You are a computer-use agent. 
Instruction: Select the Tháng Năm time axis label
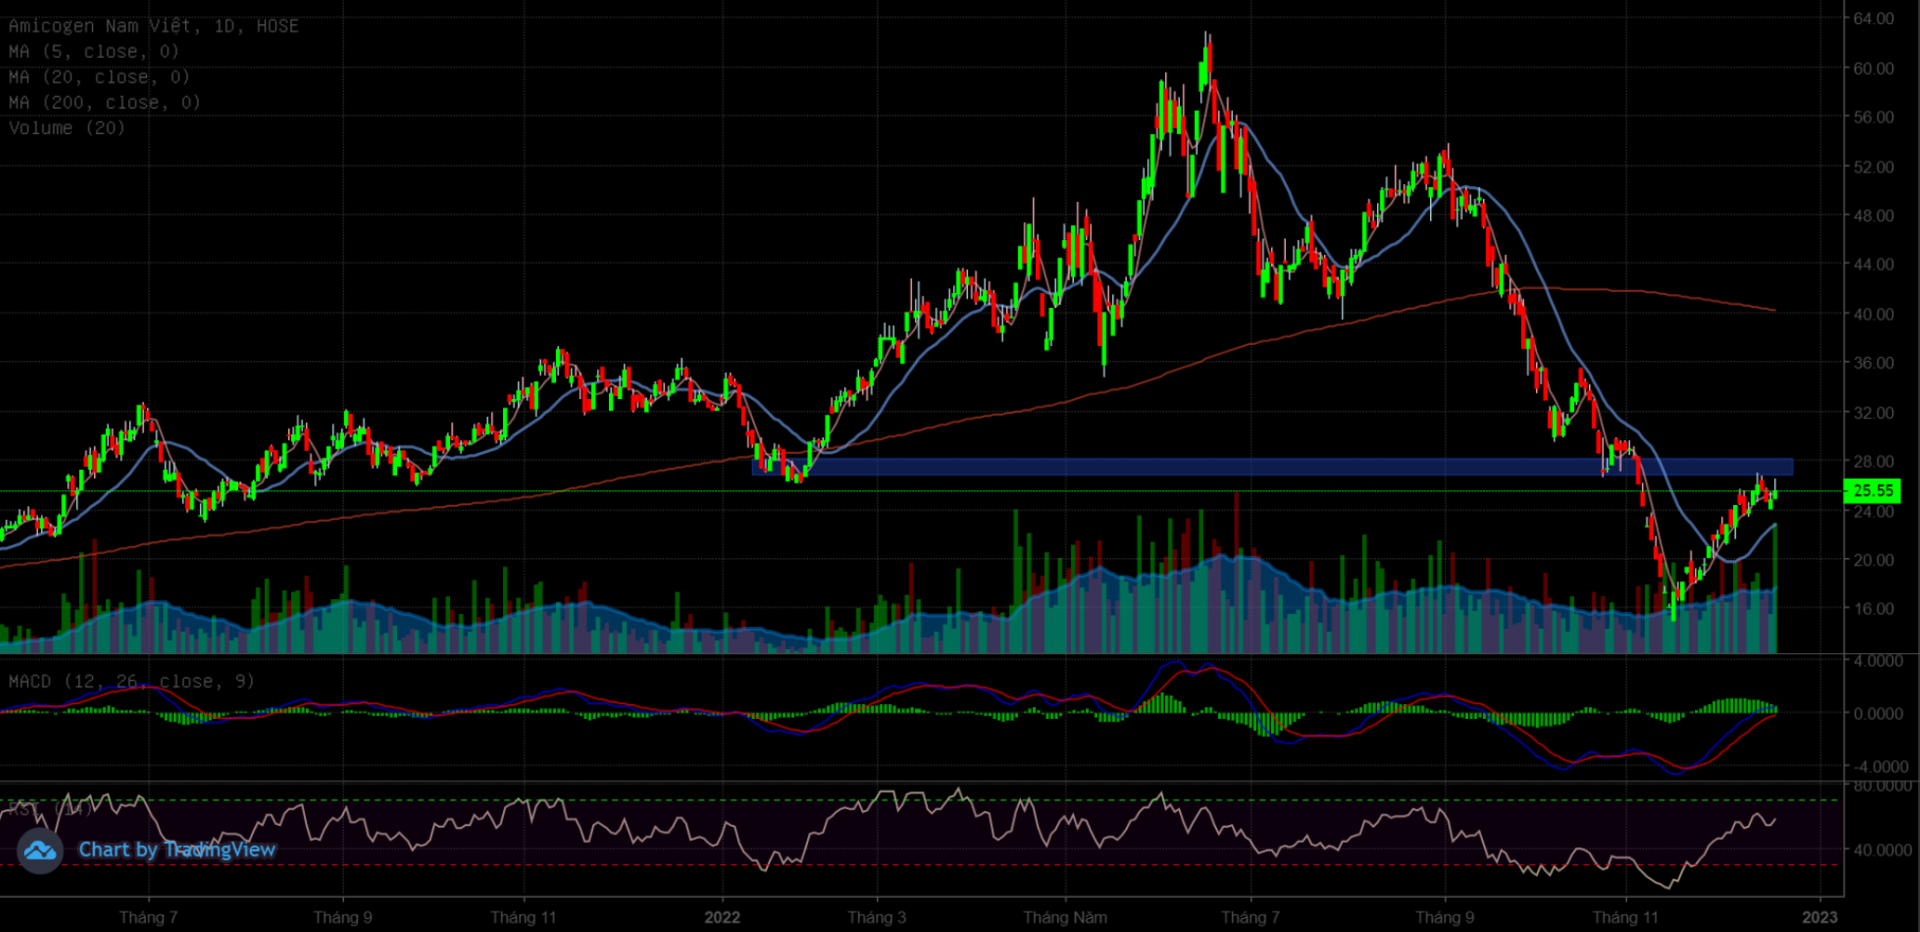[1065, 917]
